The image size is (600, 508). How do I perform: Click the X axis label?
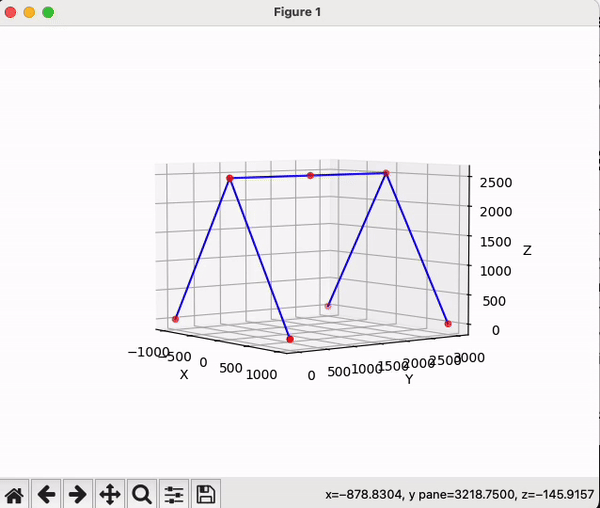point(184,375)
